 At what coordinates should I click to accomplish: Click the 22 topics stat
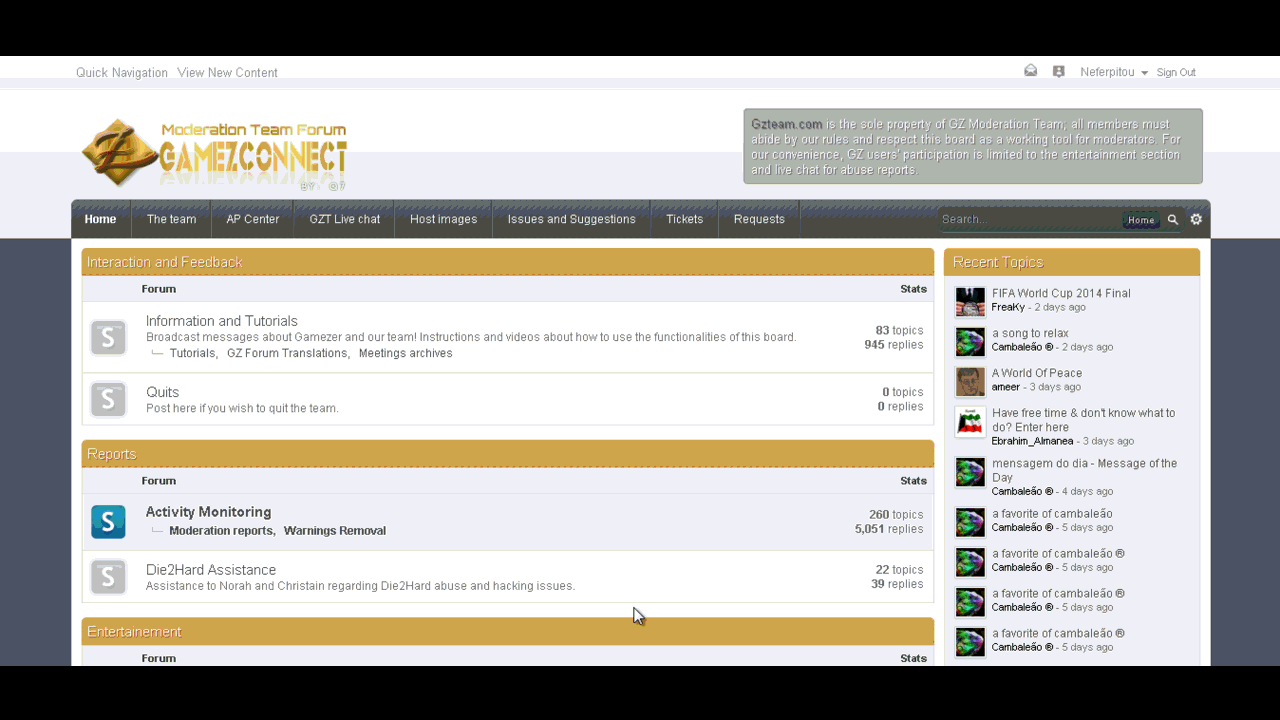tap(899, 570)
